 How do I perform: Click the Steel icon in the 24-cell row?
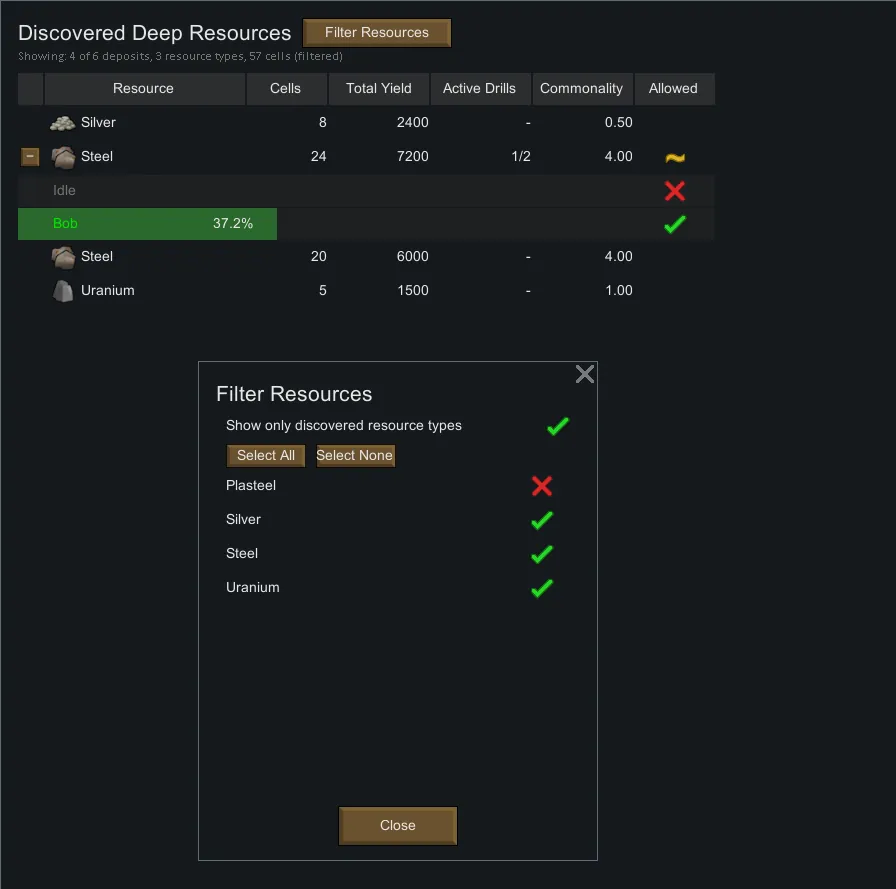pyautogui.click(x=63, y=157)
